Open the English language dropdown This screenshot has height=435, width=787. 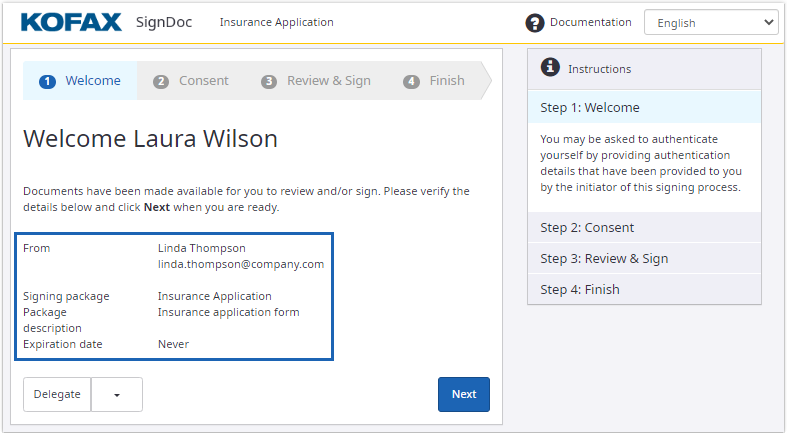pyautogui.click(x=710, y=23)
